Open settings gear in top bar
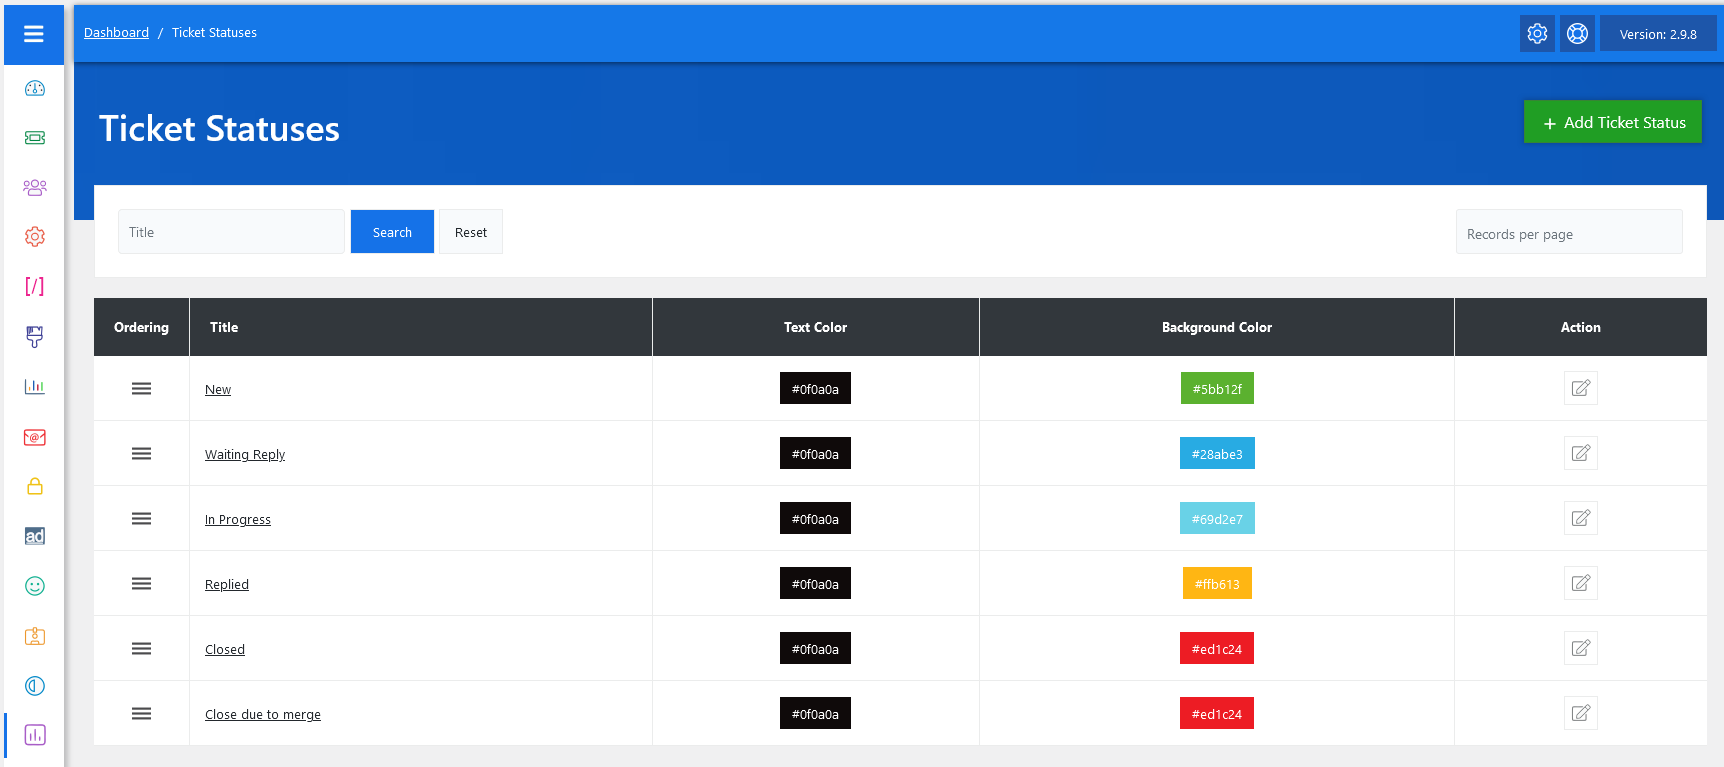This screenshot has width=1724, height=767. pyautogui.click(x=1537, y=34)
